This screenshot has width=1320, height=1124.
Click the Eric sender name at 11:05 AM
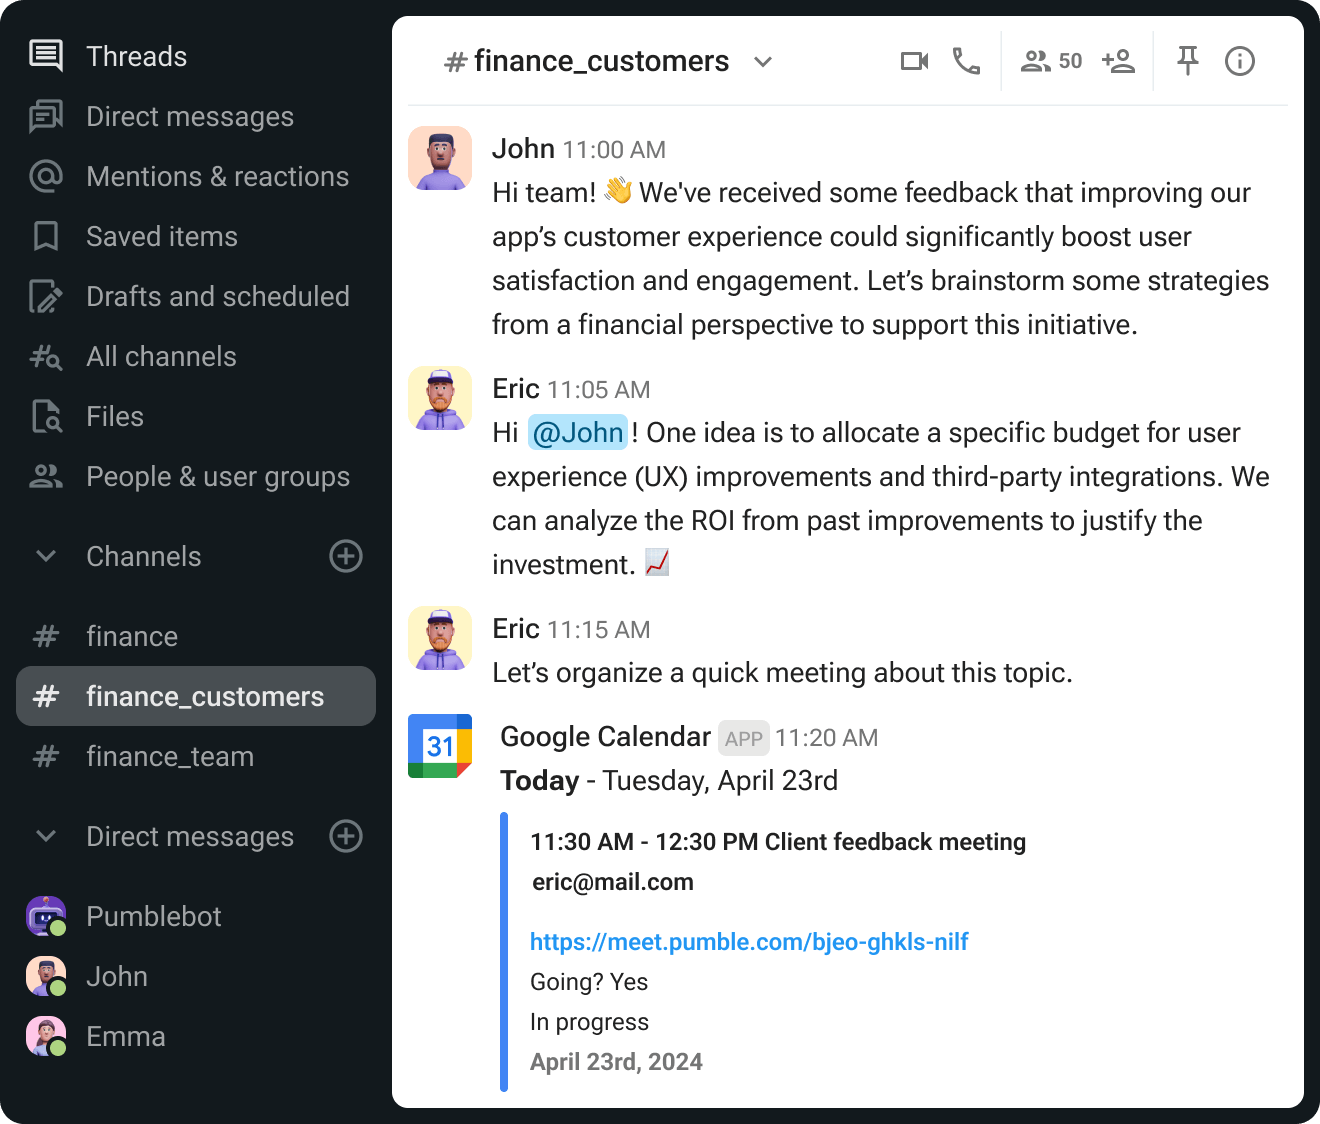pyautogui.click(x=516, y=388)
